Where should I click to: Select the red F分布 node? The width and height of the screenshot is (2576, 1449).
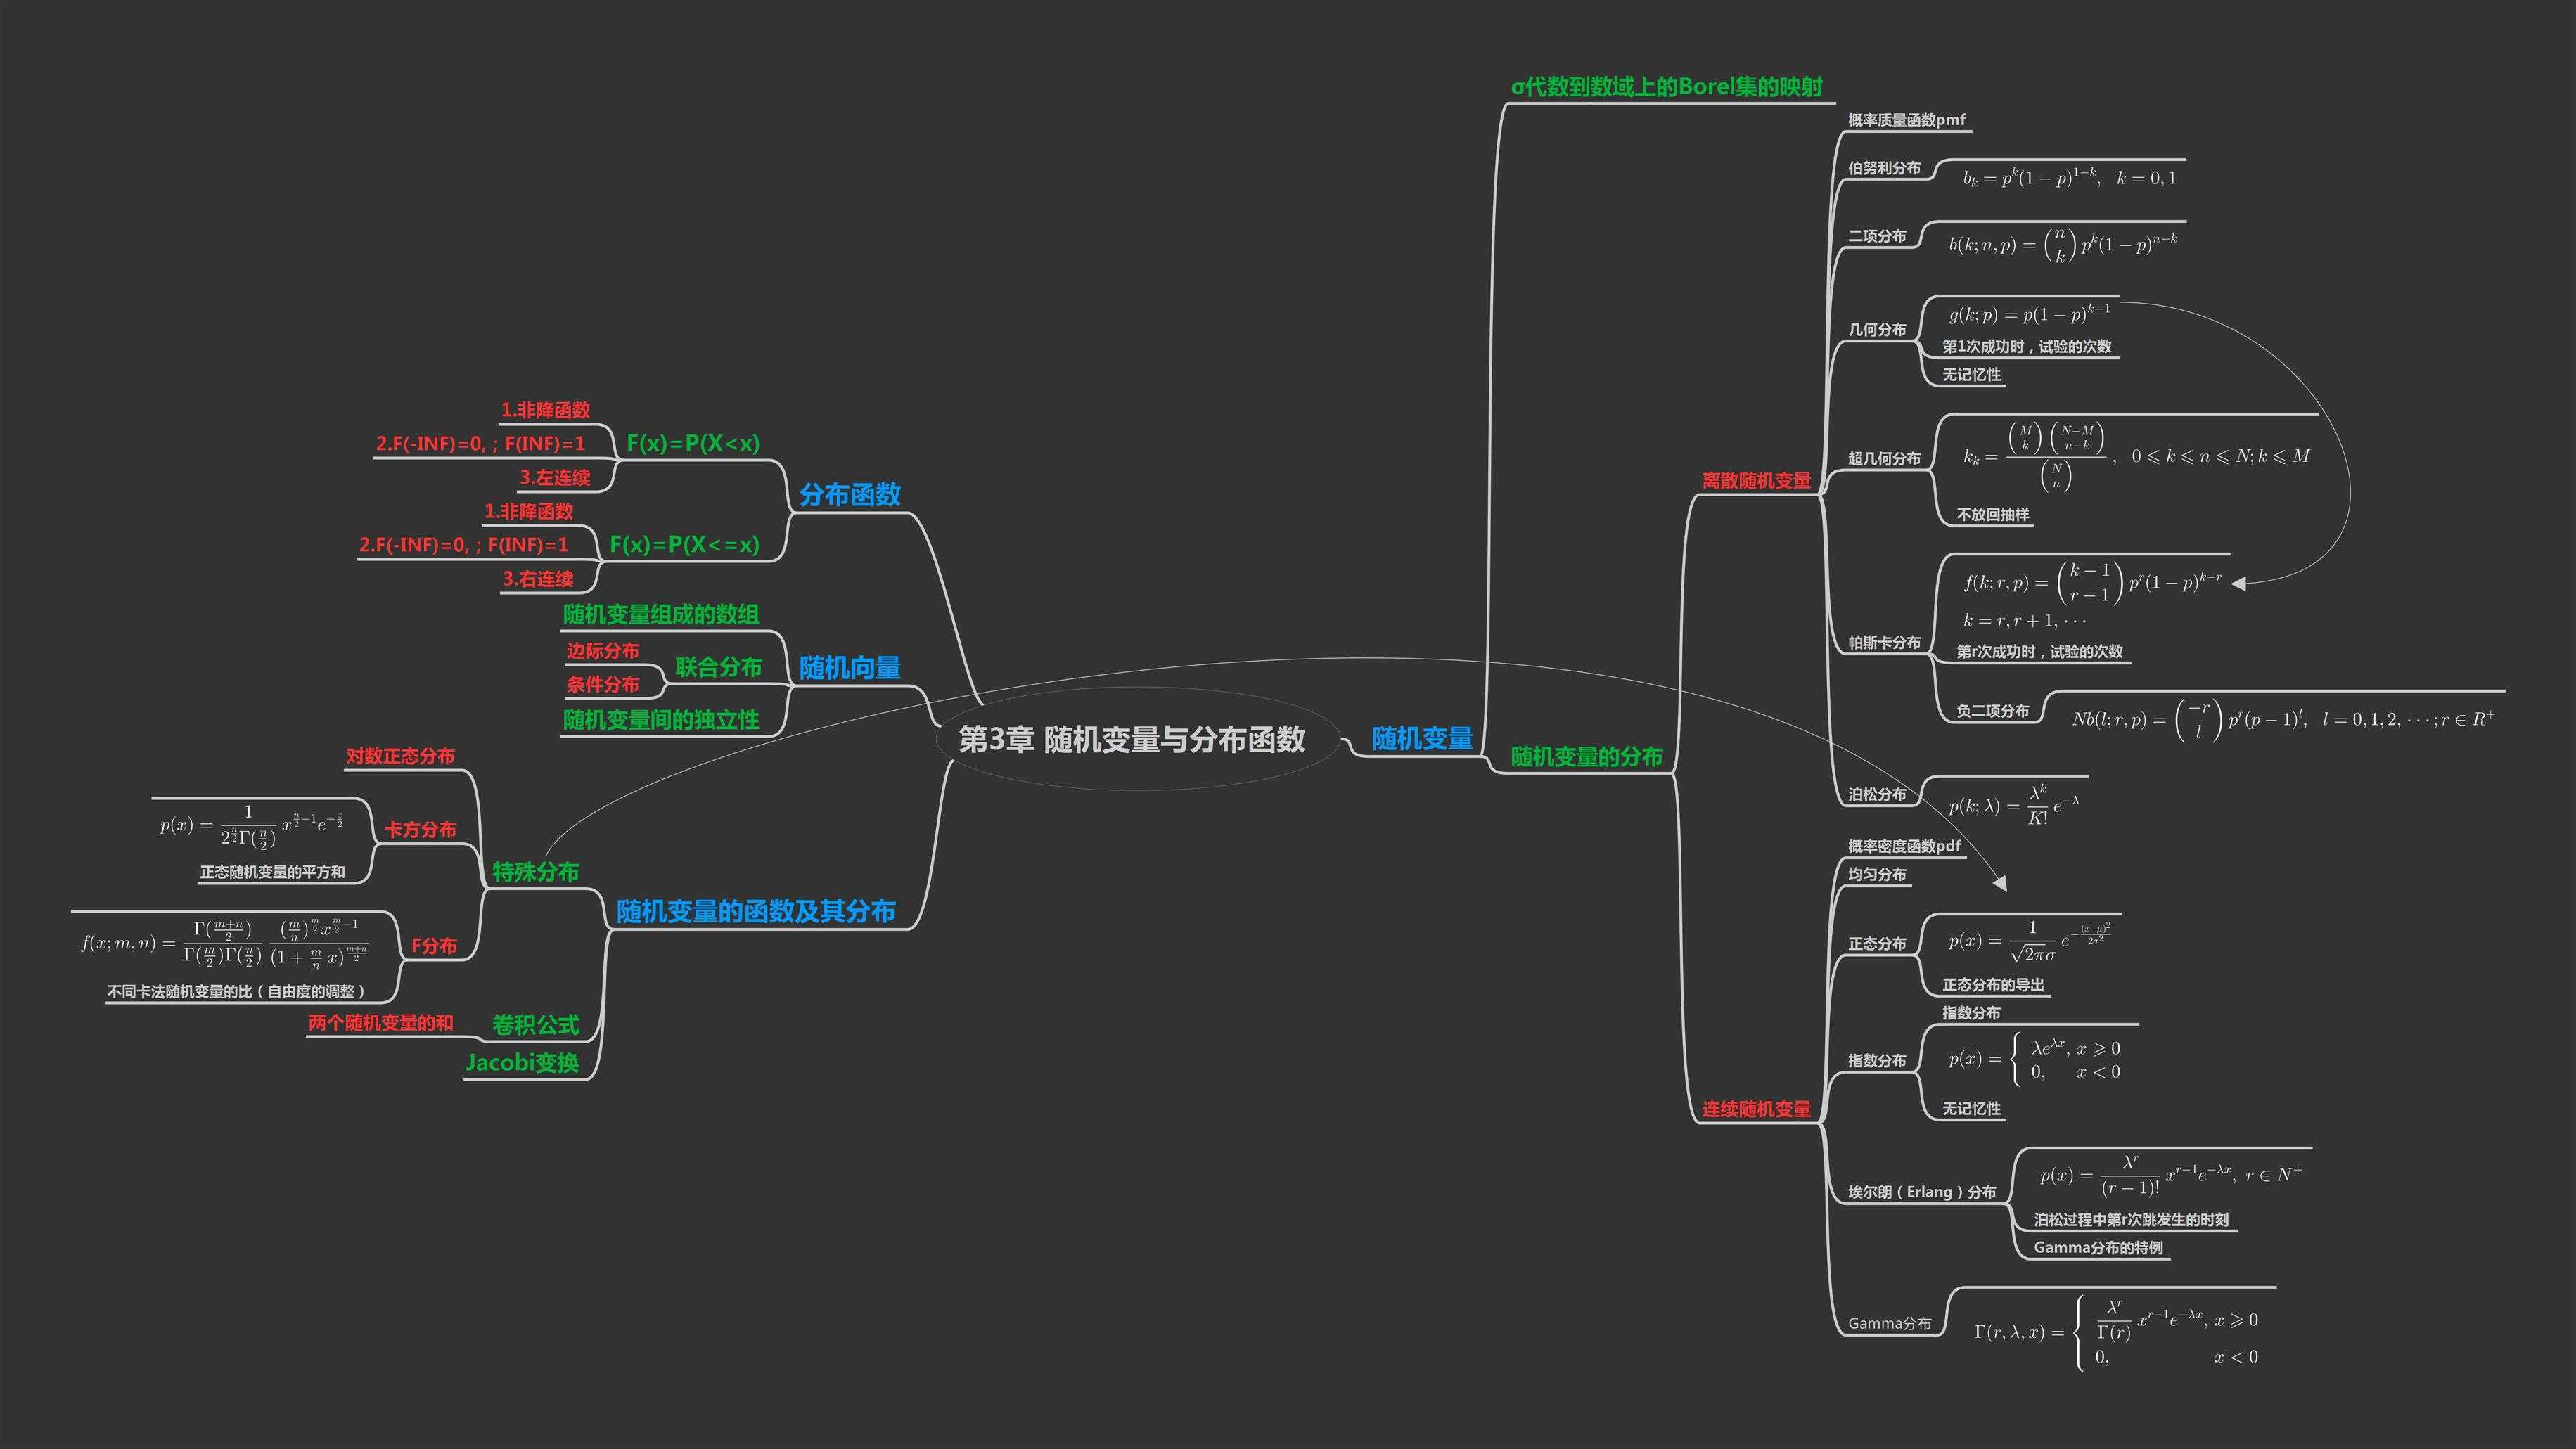[434, 946]
